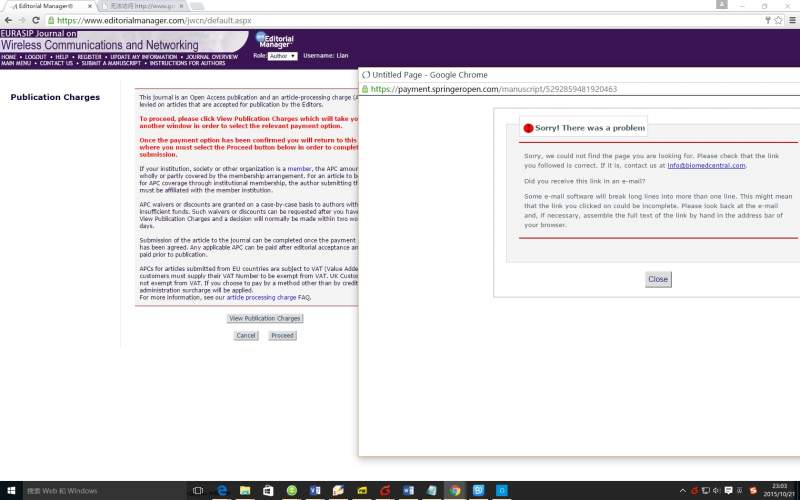This screenshot has width=800, height=500.
Task: Click the Sogou input method tray icon
Action: pyautogui.click(x=753, y=491)
